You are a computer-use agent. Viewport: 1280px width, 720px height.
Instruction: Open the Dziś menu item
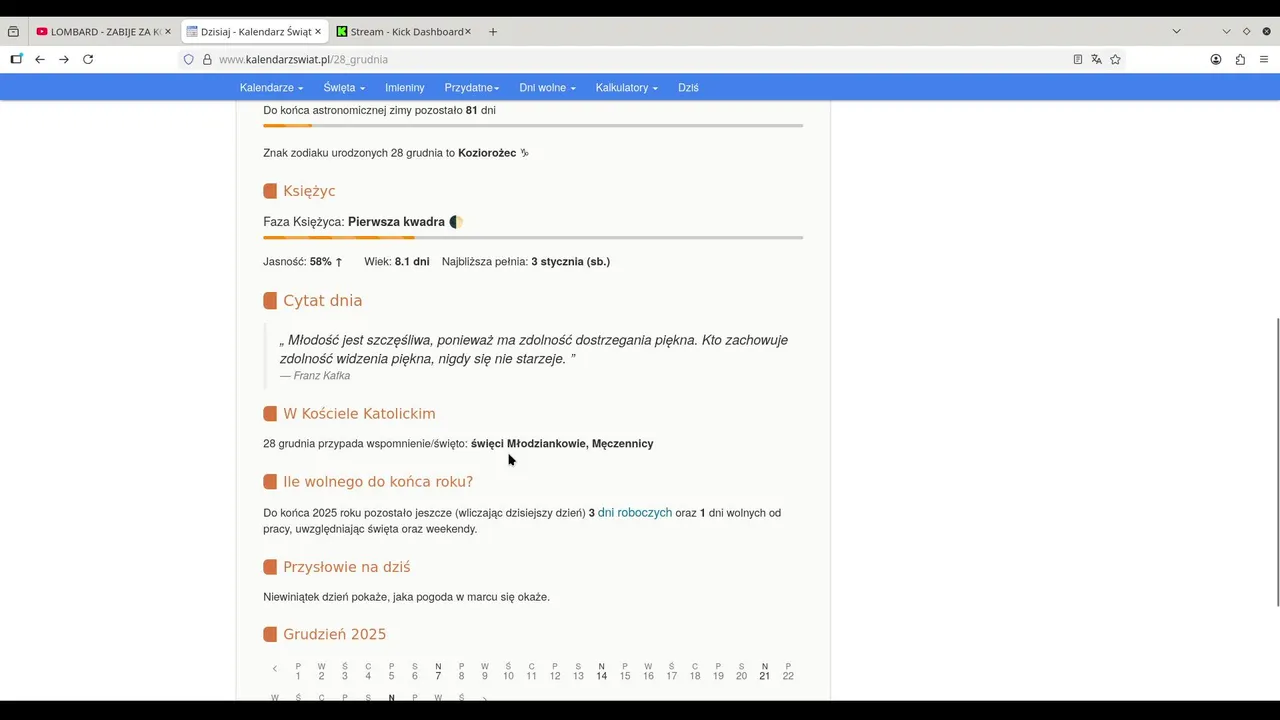point(688,88)
